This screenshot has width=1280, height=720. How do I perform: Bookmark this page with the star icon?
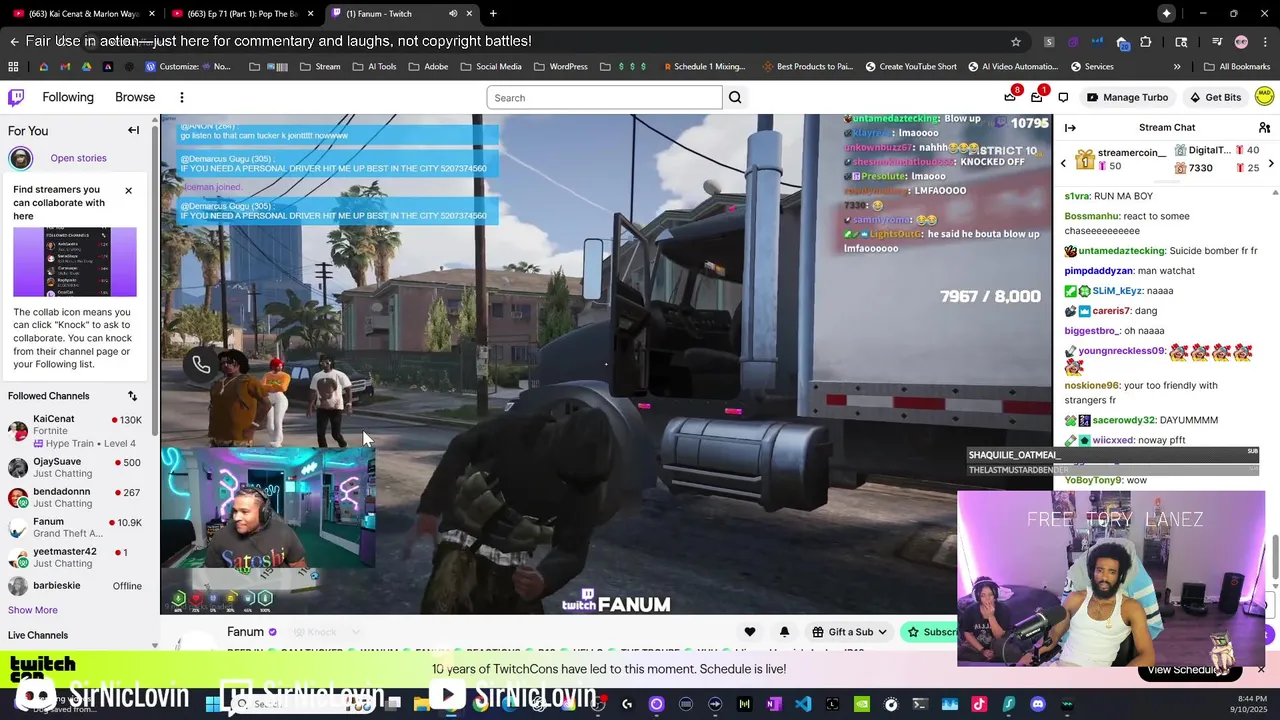[x=1016, y=42]
